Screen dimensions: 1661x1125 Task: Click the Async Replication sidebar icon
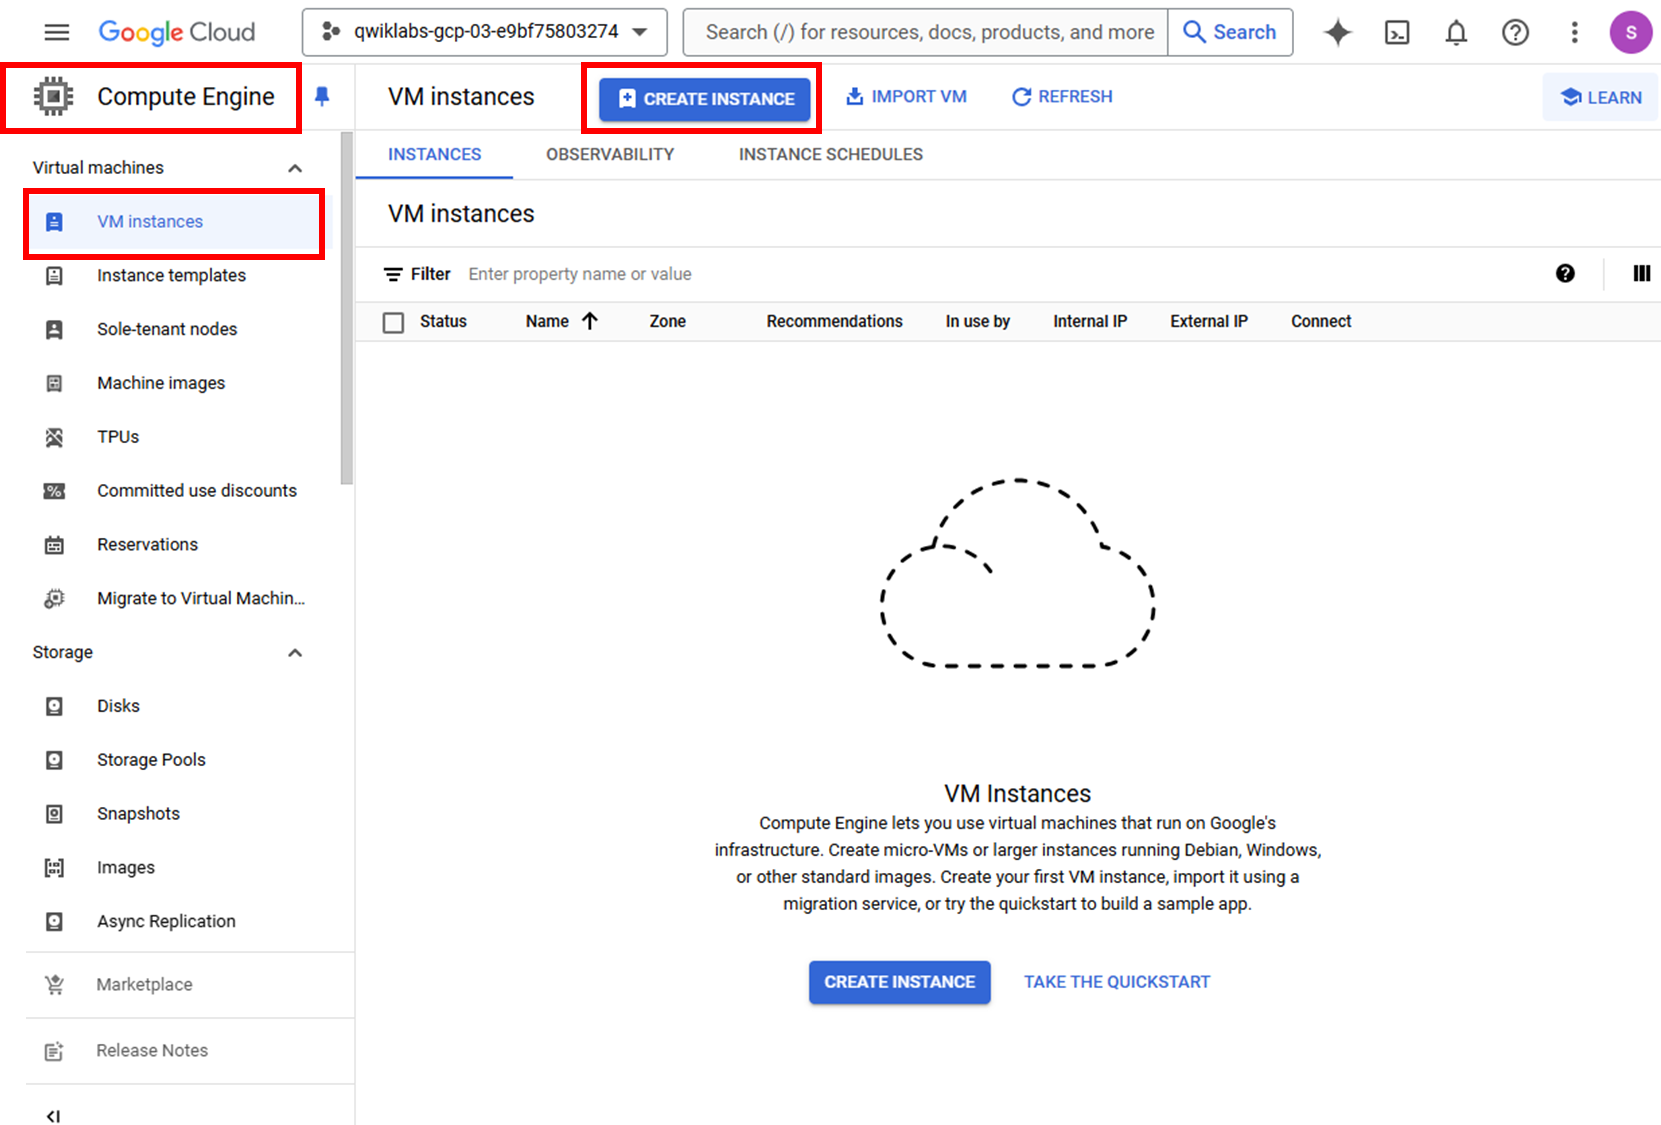[x=54, y=922]
